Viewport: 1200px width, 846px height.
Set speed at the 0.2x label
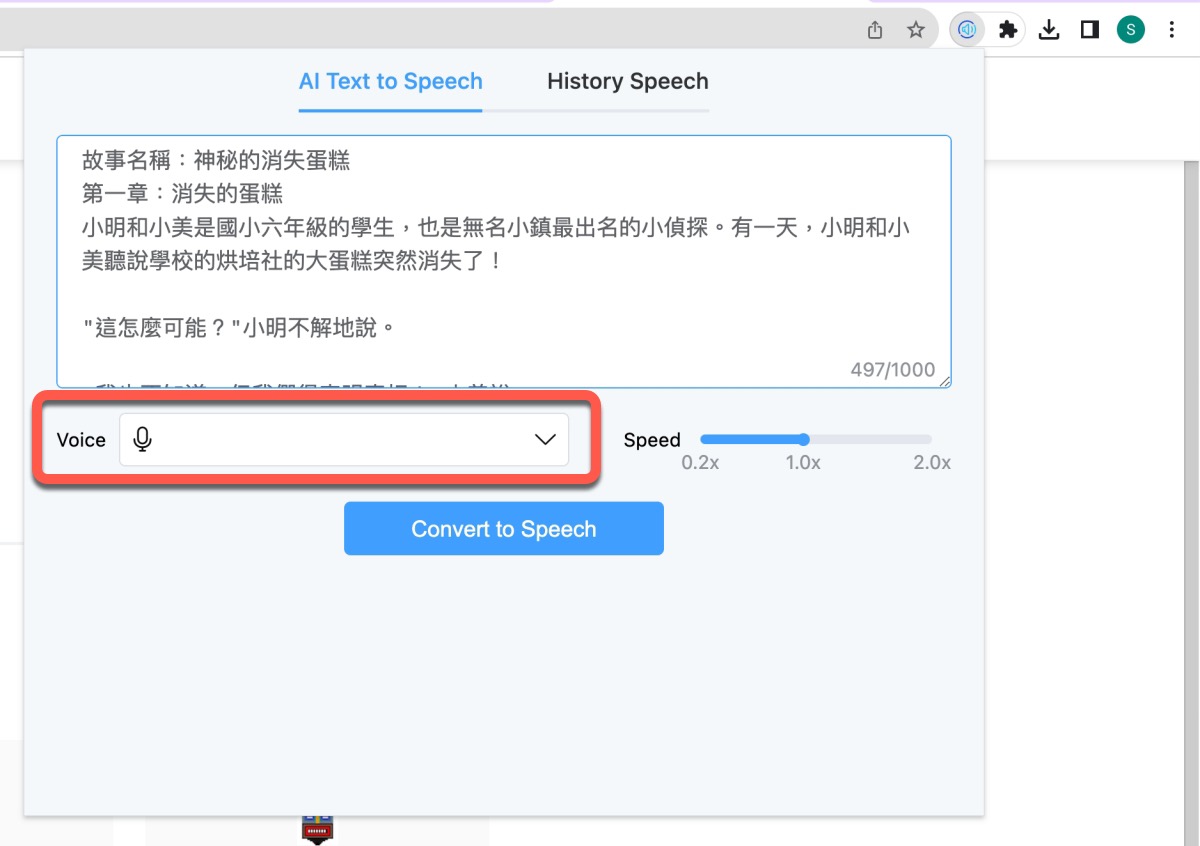700,463
